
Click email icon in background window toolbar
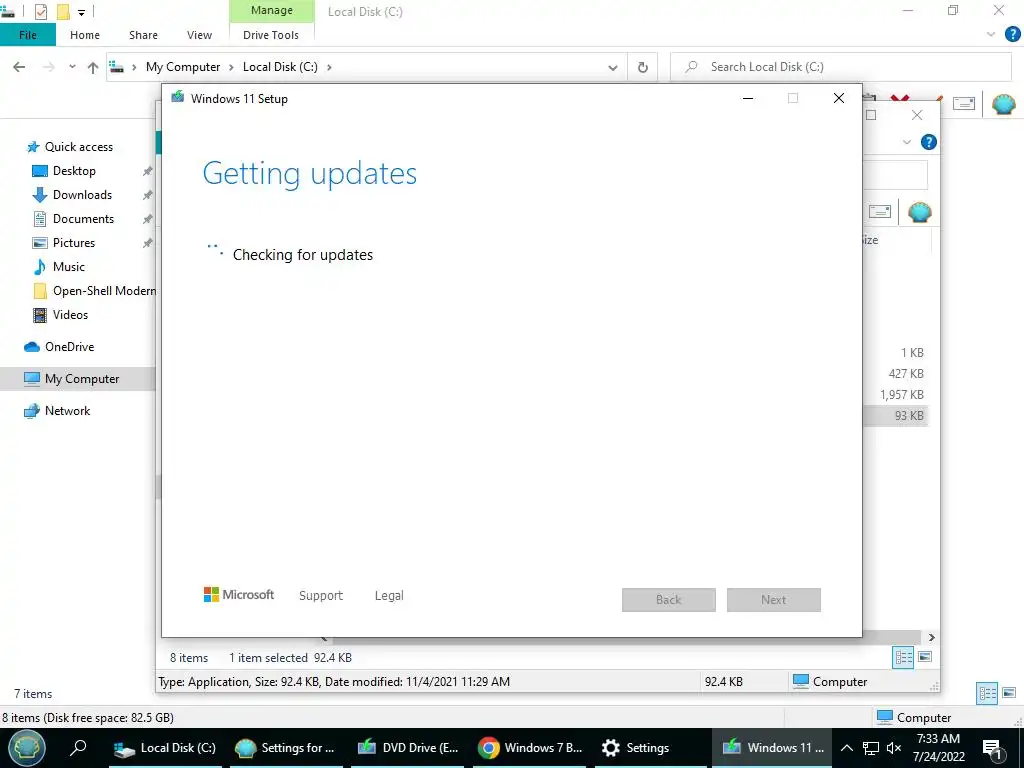(x=880, y=212)
